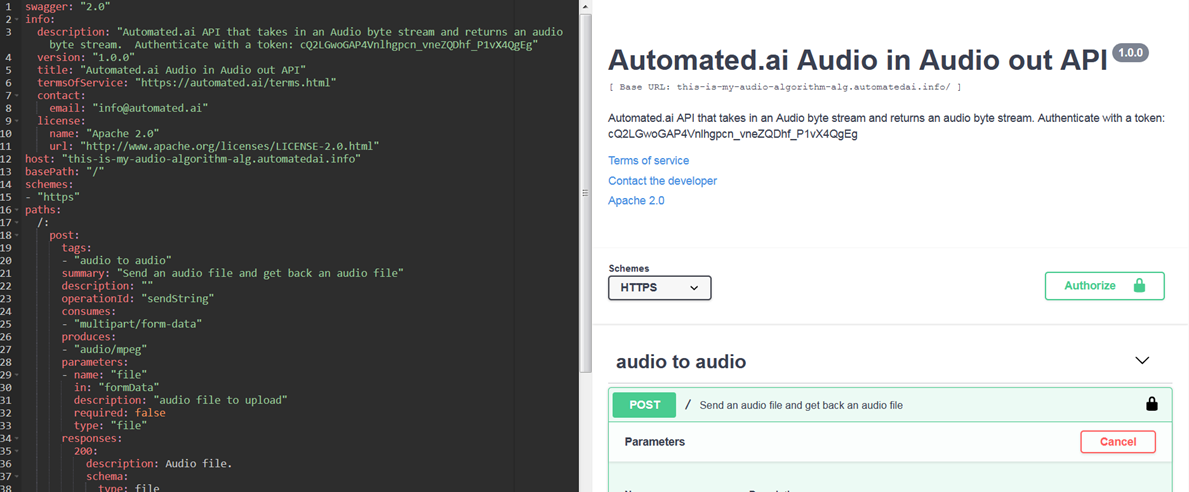
Task: Click the green POST method badge
Action: point(645,405)
